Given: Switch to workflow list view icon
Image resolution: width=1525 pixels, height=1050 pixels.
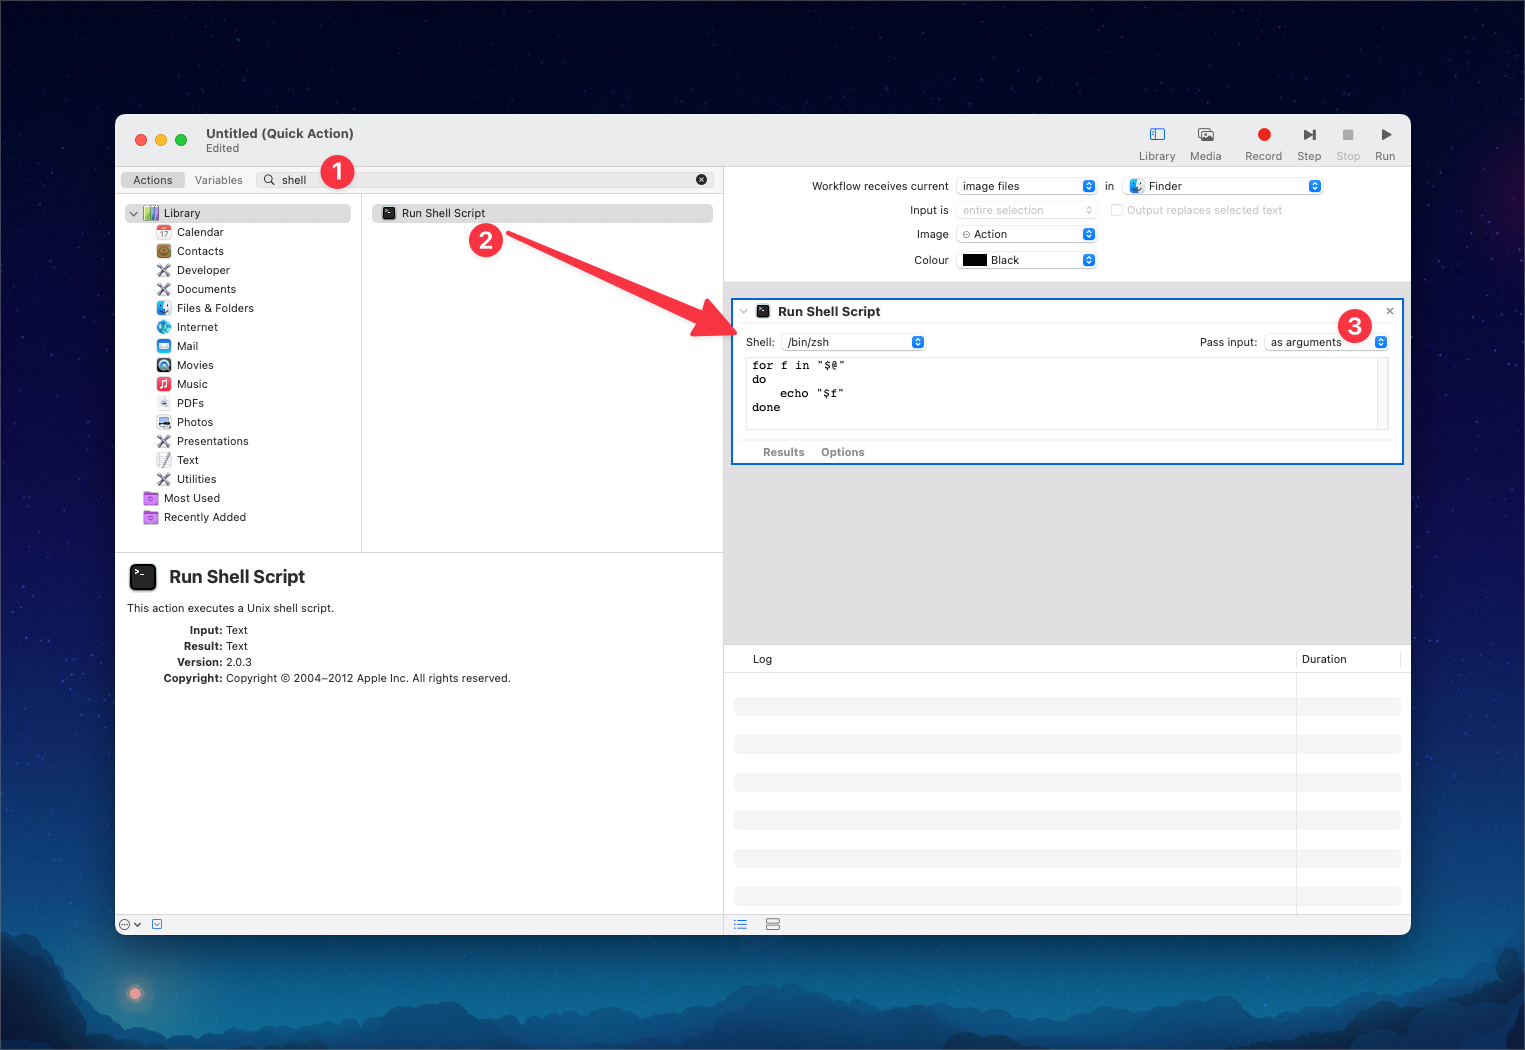Looking at the screenshot, I should point(740,924).
